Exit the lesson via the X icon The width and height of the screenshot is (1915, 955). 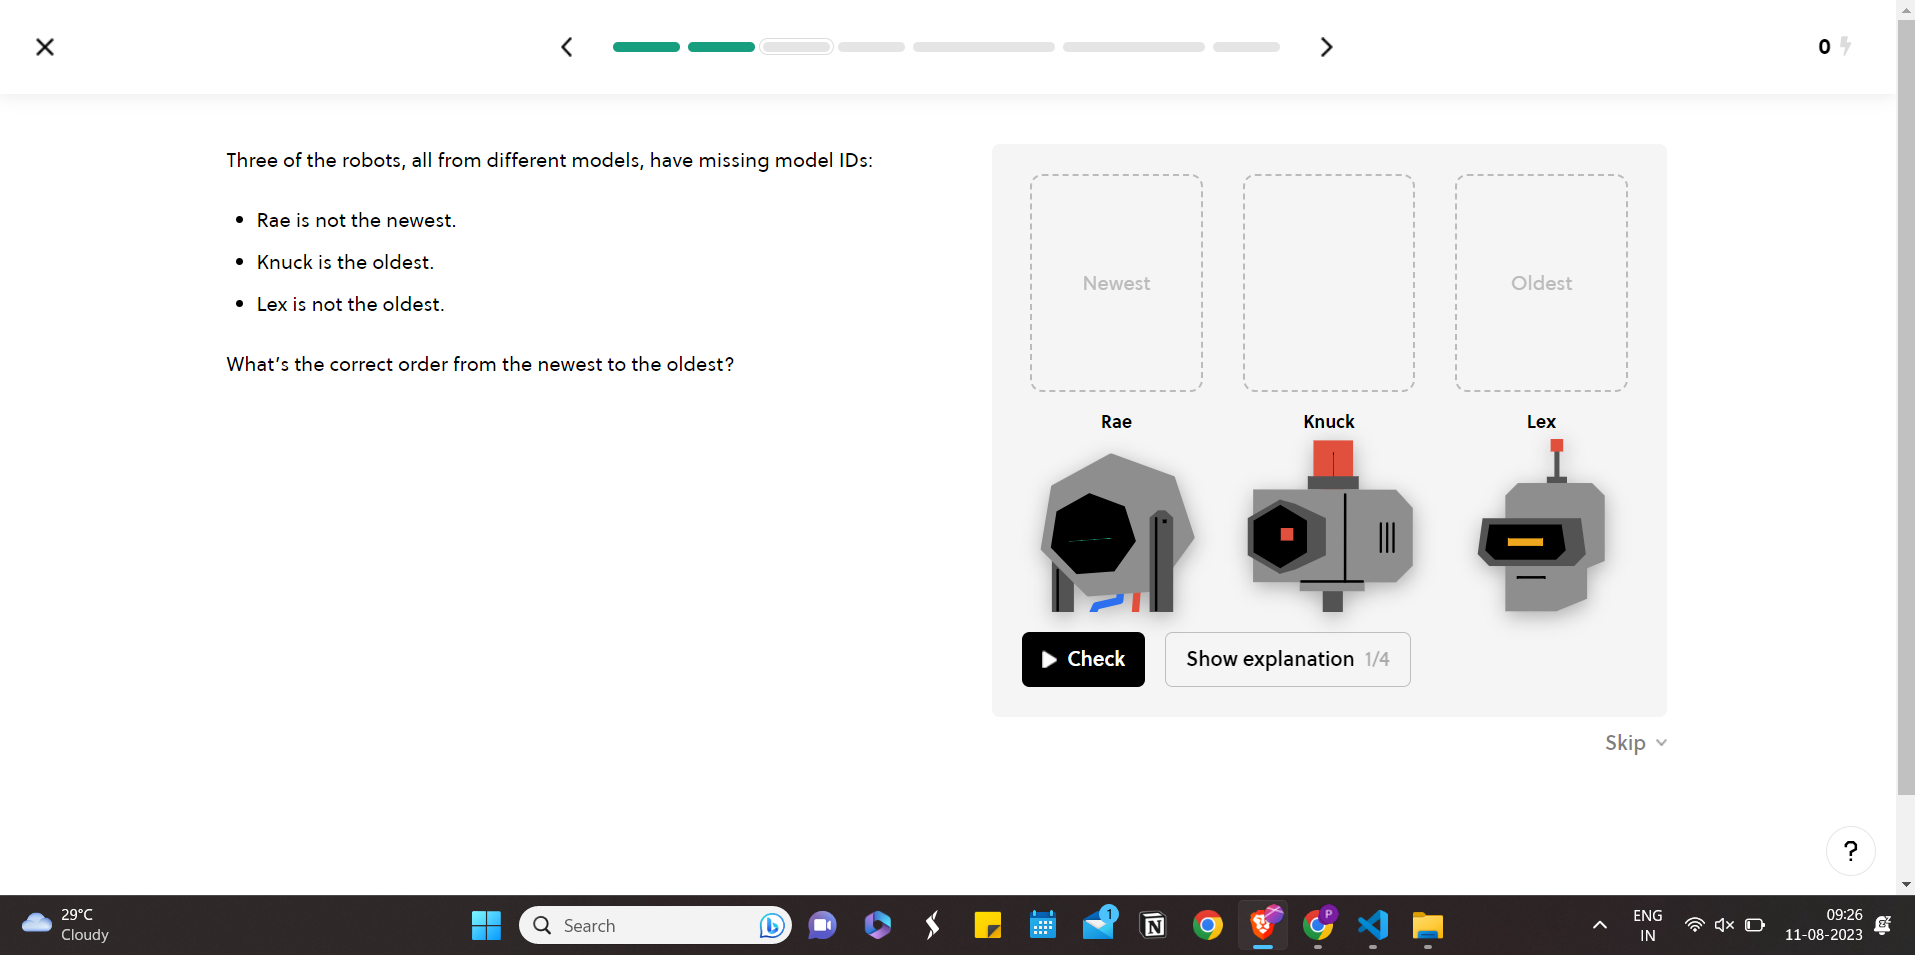tap(45, 47)
